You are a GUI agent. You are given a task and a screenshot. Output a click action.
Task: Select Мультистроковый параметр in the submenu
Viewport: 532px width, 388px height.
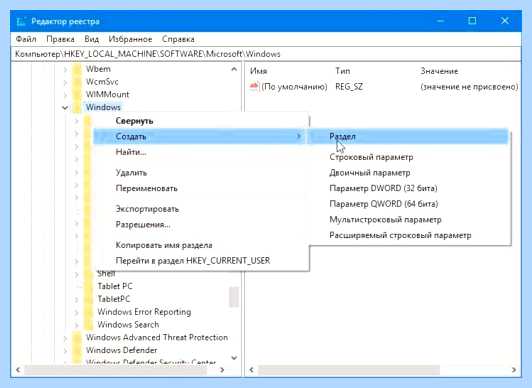click(x=408, y=219)
